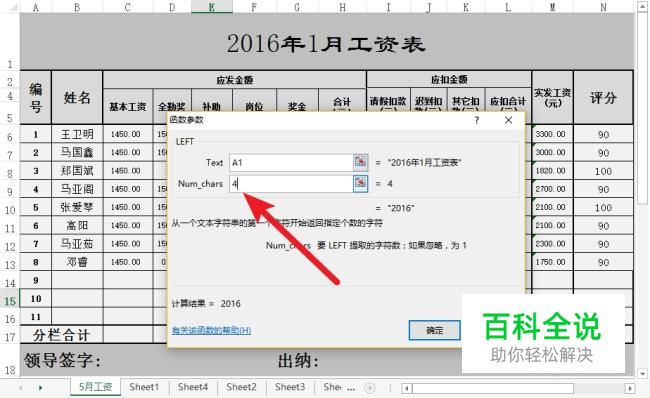Click the name cell 马亚阁
This screenshot has height=398, width=650.
(77, 189)
